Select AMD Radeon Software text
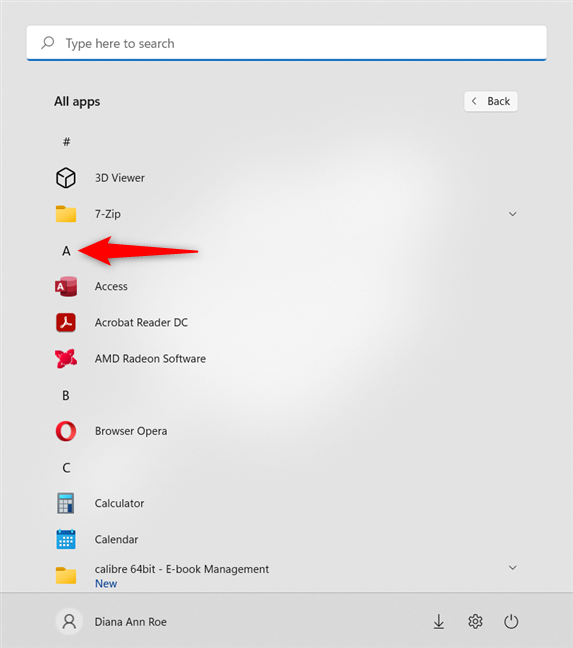 [x=150, y=358]
